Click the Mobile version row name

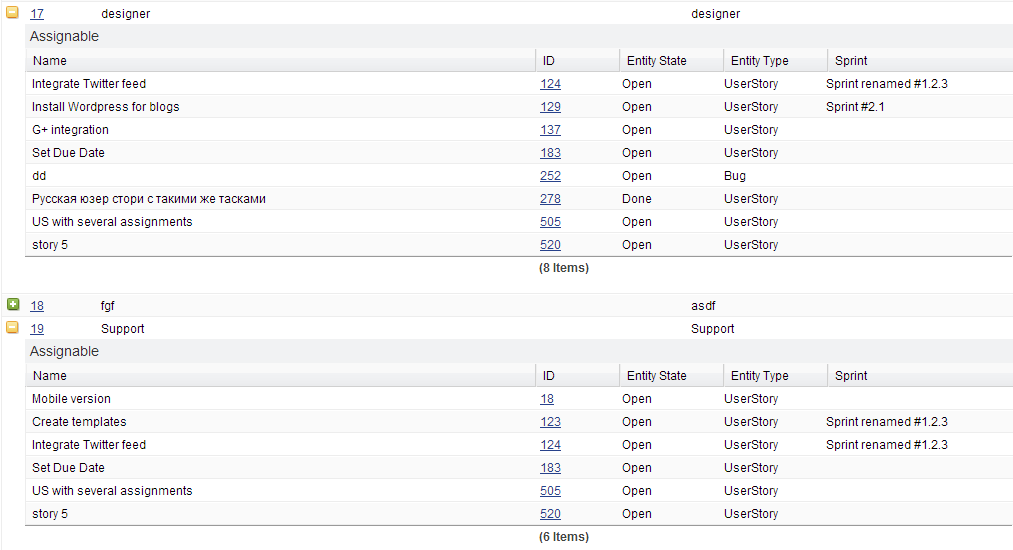tap(71, 399)
